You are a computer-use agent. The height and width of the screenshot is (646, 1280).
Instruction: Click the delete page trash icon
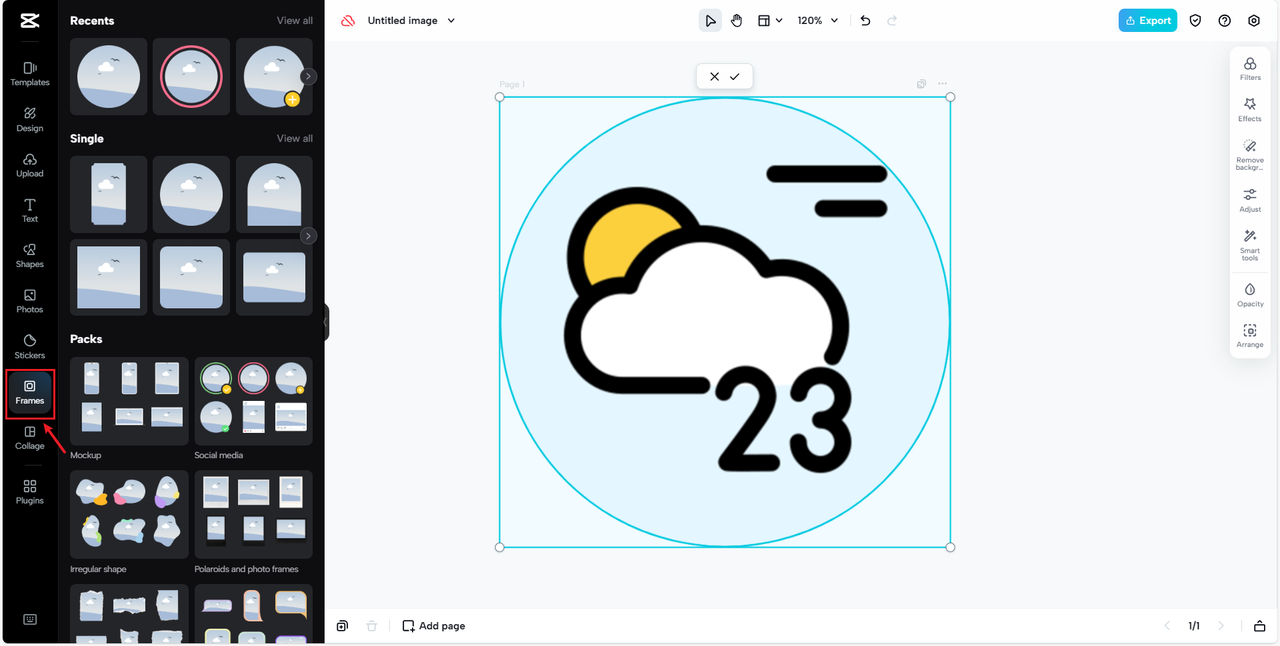click(372, 626)
